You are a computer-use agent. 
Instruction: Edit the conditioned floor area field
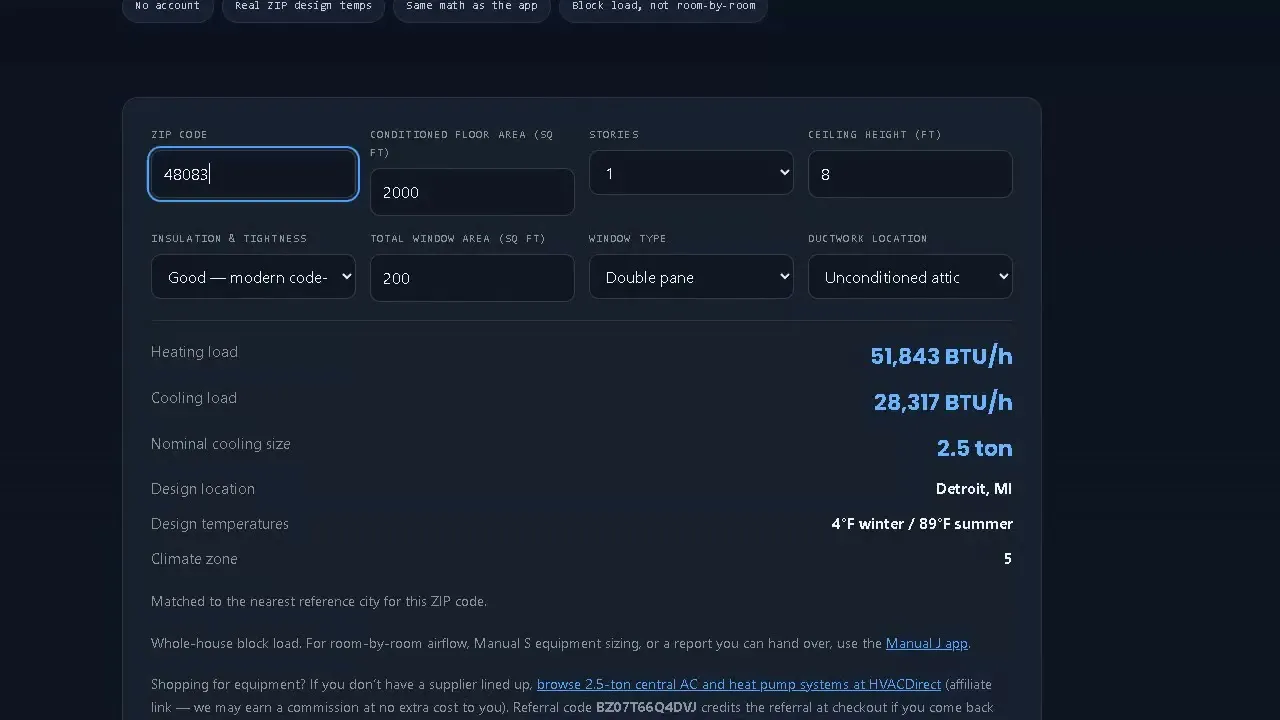point(472,192)
